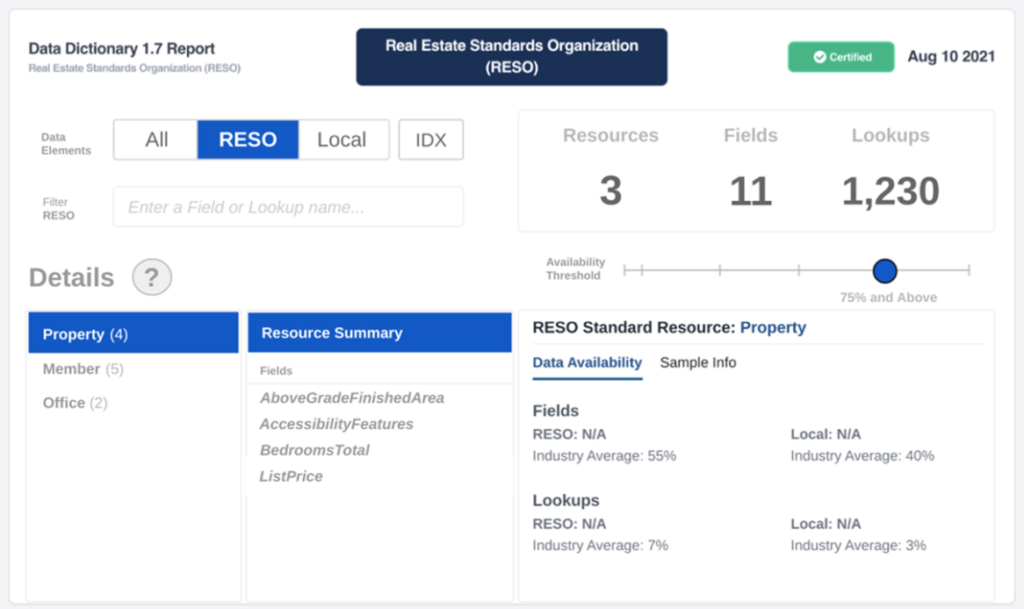Select the AboveGradeFinishedArea field

(x=352, y=398)
